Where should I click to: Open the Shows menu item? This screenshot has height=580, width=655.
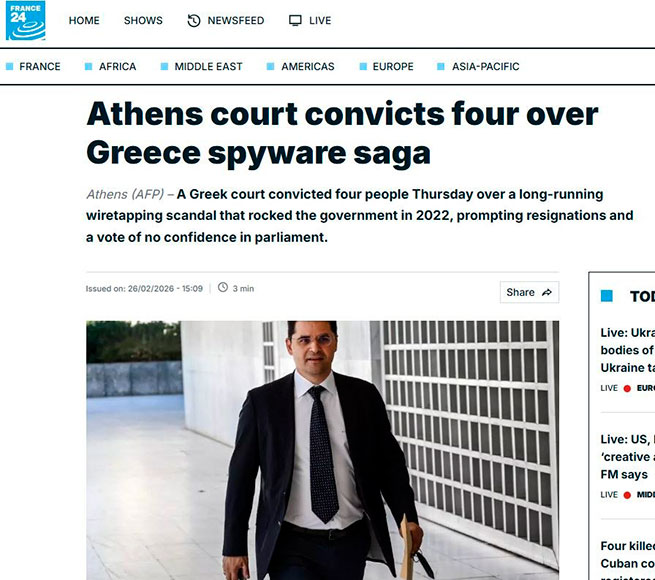click(x=143, y=20)
